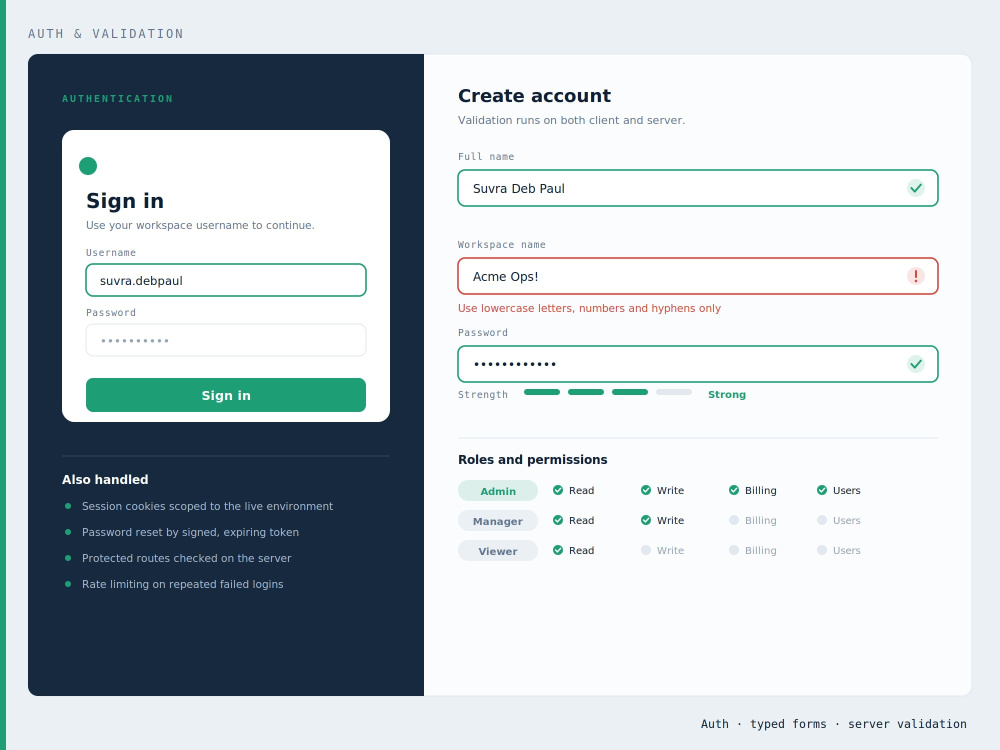Viewport: 1000px width, 750px height.
Task: Click 'Use your workspace username to continue.'
Action: tap(200, 225)
